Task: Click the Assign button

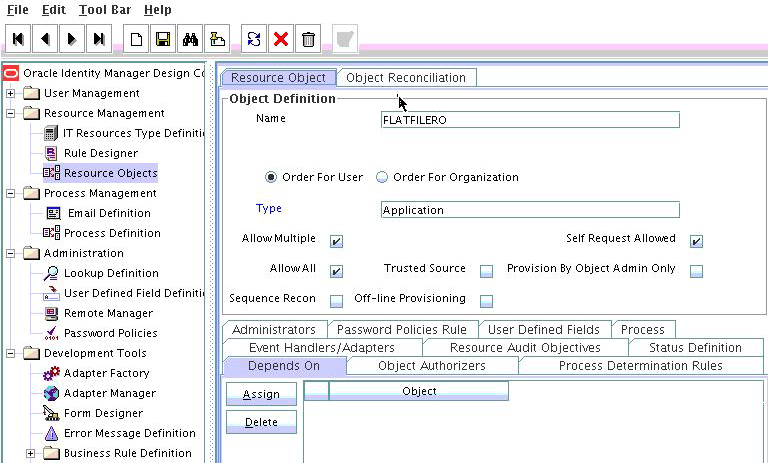Action: pyautogui.click(x=261, y=394)
